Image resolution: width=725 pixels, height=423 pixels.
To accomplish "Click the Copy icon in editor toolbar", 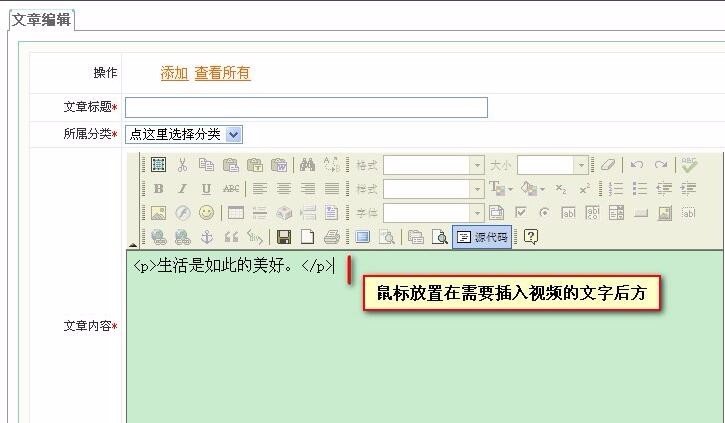I will point(206,165).
